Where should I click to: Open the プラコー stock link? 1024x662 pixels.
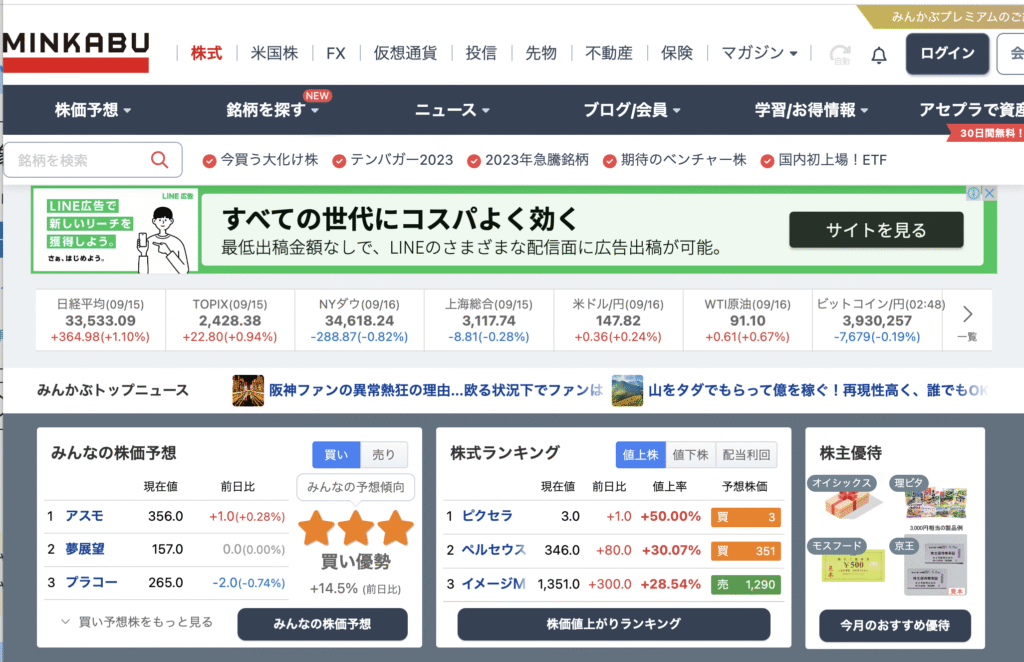point(91,582)
